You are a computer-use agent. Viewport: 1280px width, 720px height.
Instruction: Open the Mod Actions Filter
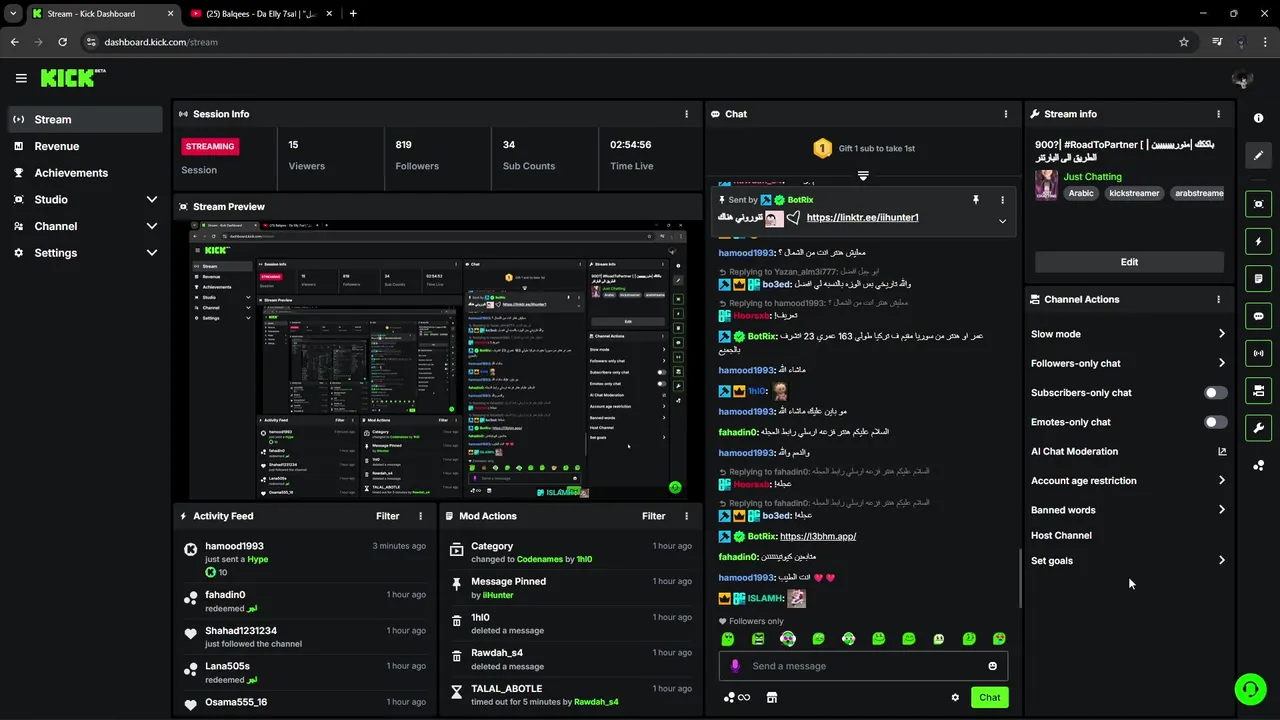pos(654,516)
